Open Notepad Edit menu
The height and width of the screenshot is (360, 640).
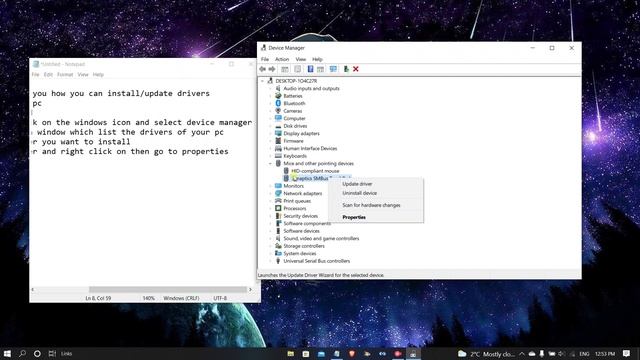pos(48,75)
